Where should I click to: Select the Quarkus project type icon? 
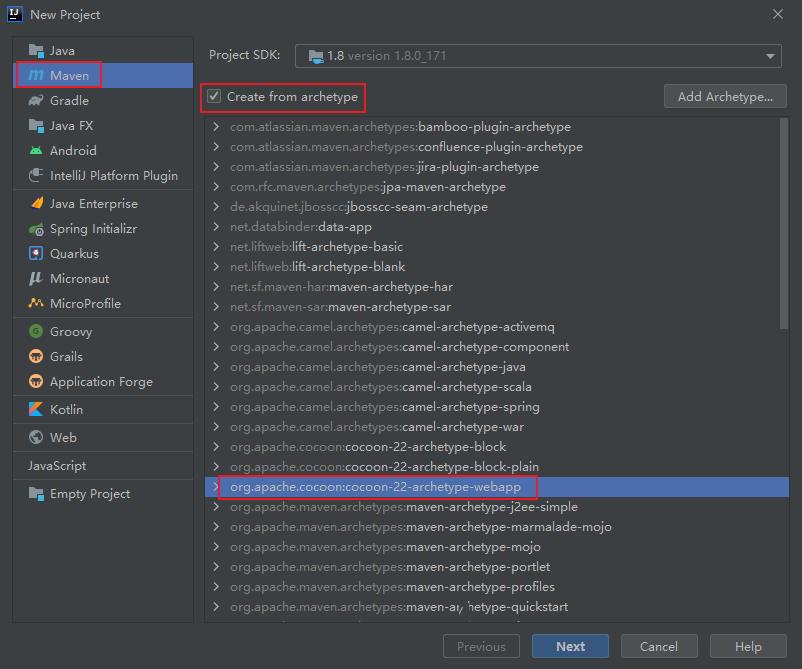coord(36,254)
